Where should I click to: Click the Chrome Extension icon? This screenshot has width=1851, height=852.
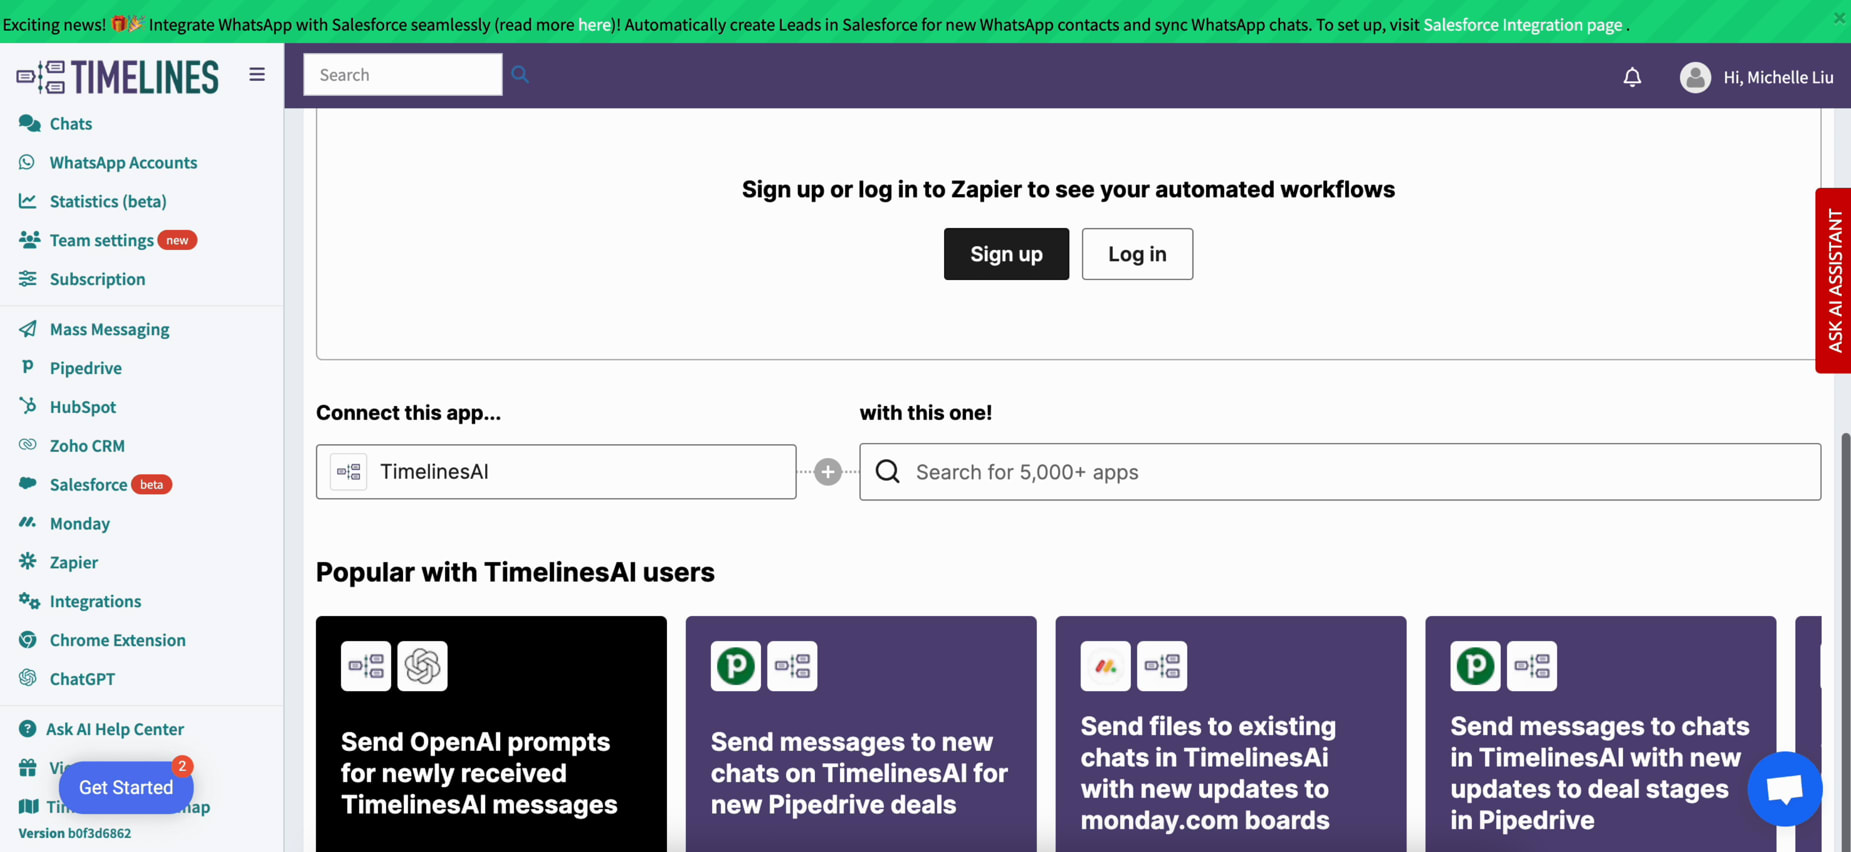tap(28, 639)
